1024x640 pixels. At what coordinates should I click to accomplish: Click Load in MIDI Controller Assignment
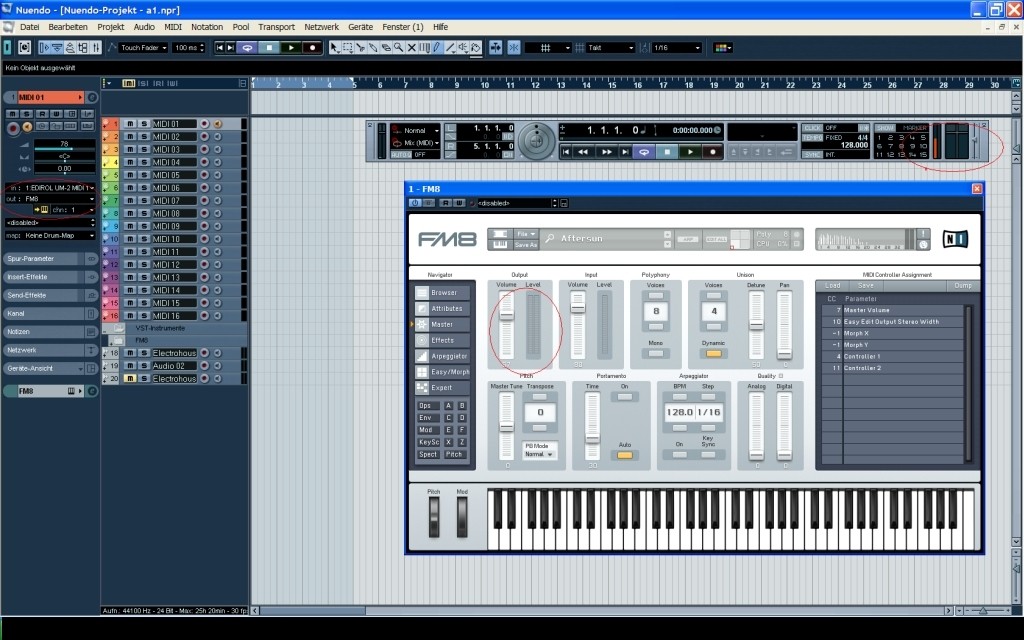click(833, 285)
